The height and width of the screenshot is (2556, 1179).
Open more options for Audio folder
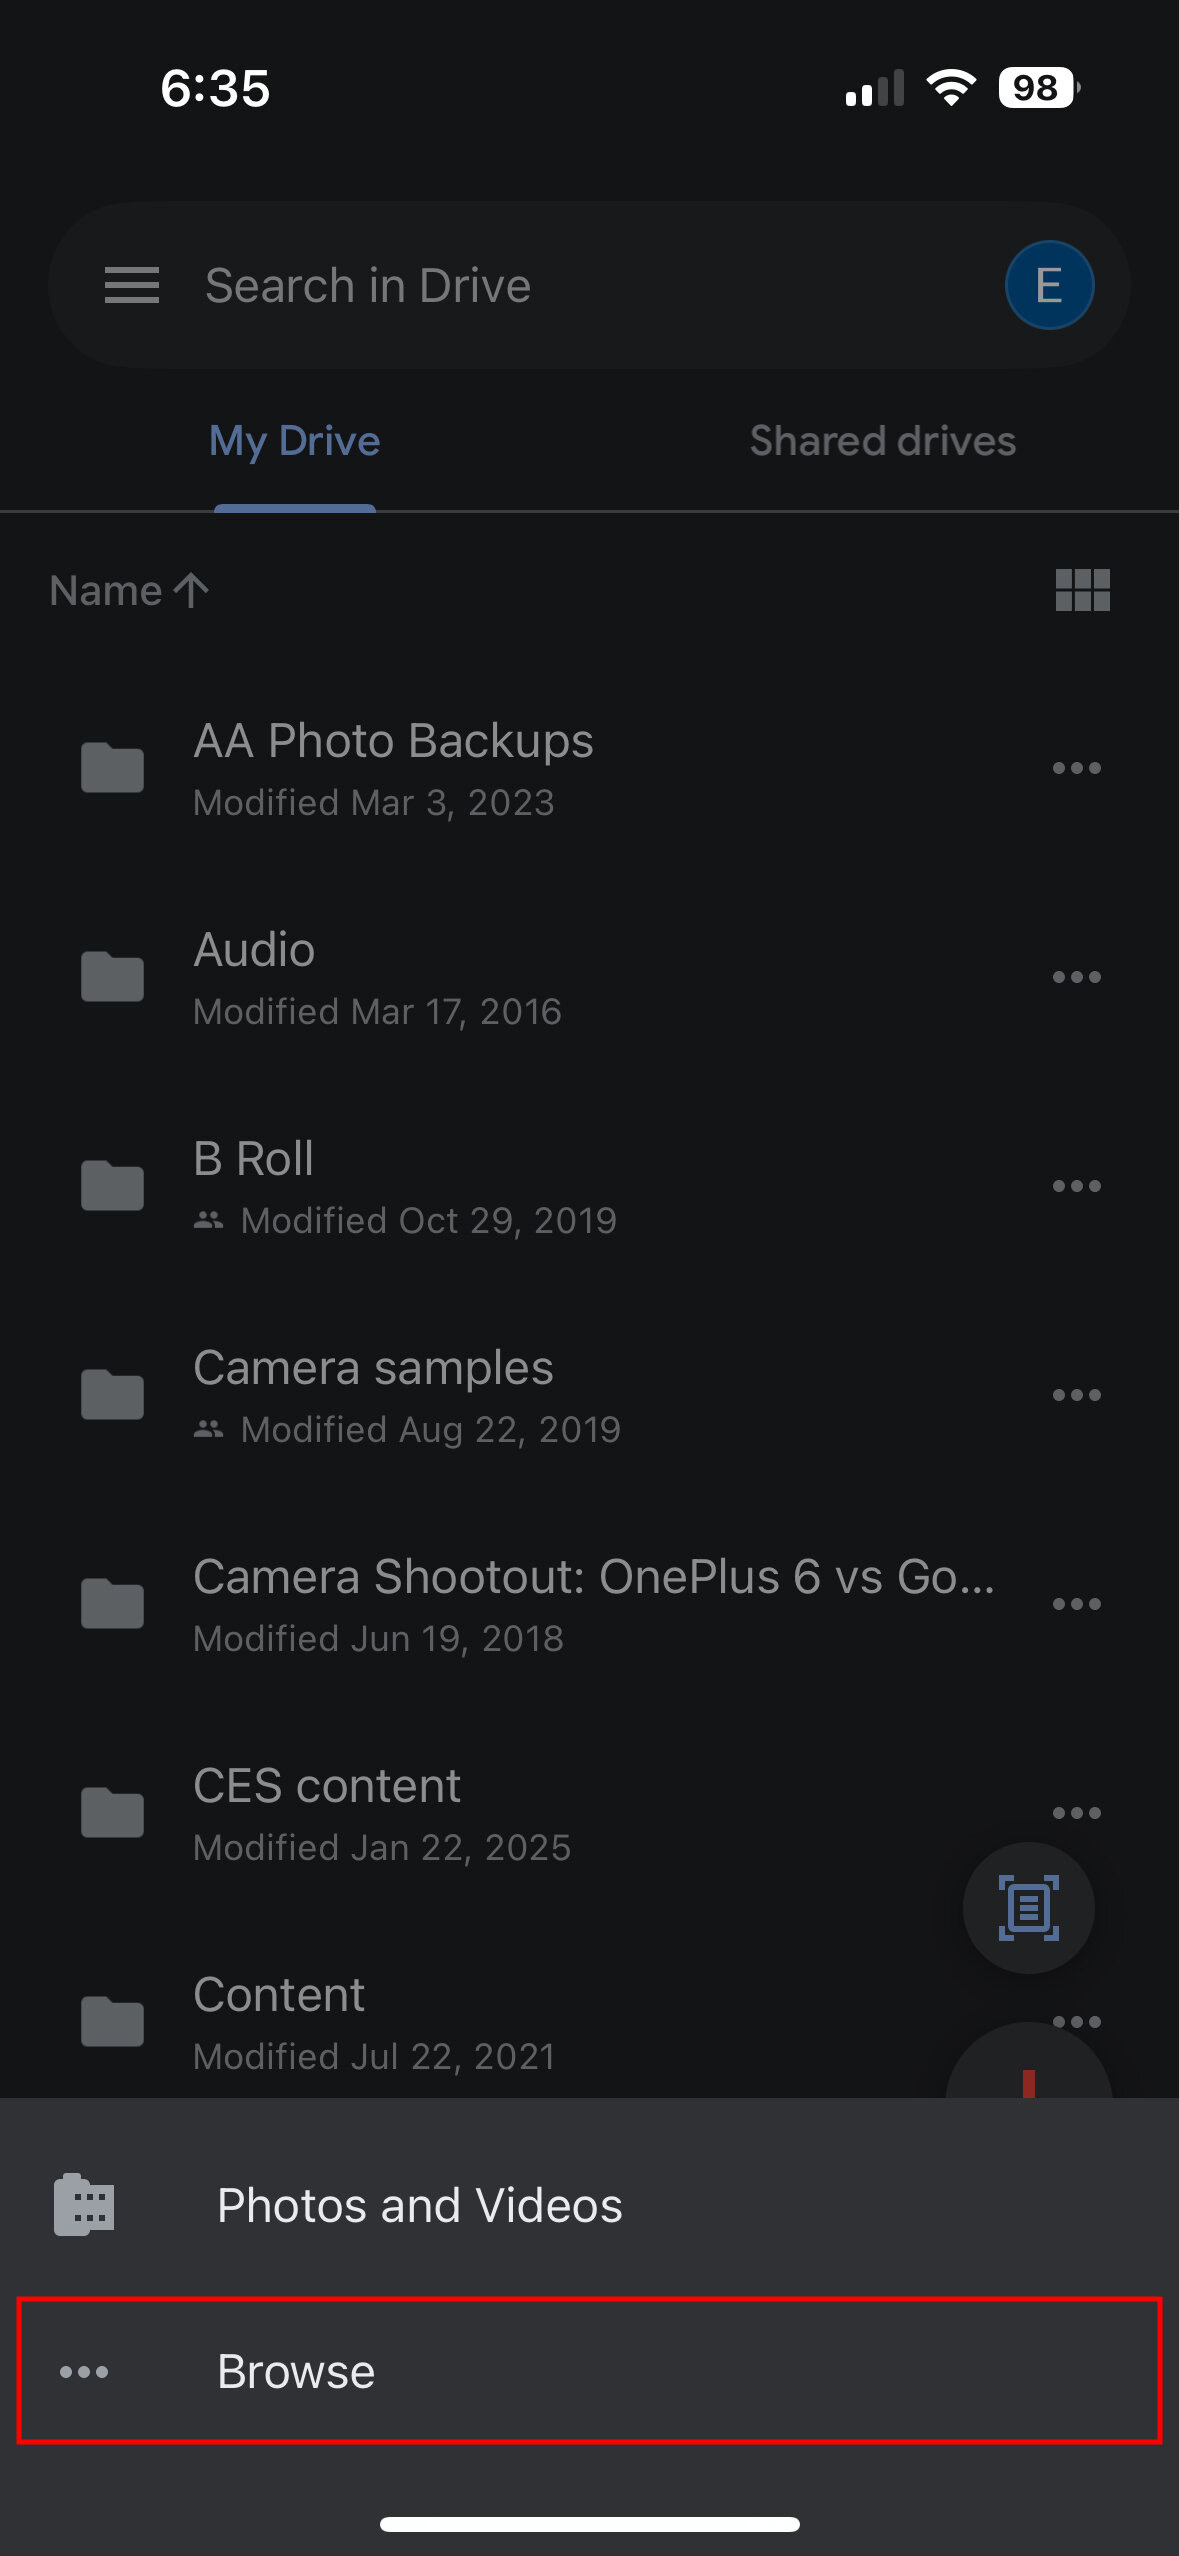1076,977
